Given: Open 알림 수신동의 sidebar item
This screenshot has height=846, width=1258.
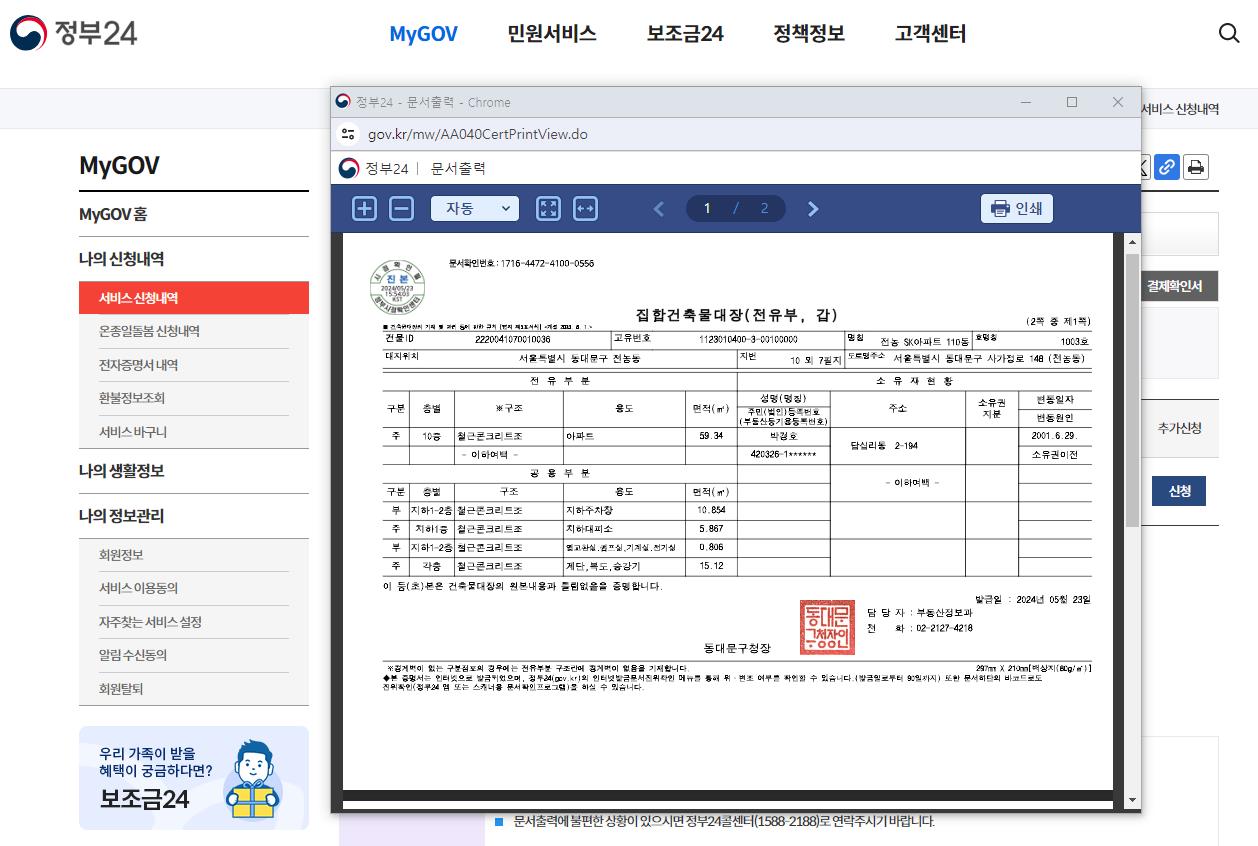Looking at the screenshot, I should point(133,655).
